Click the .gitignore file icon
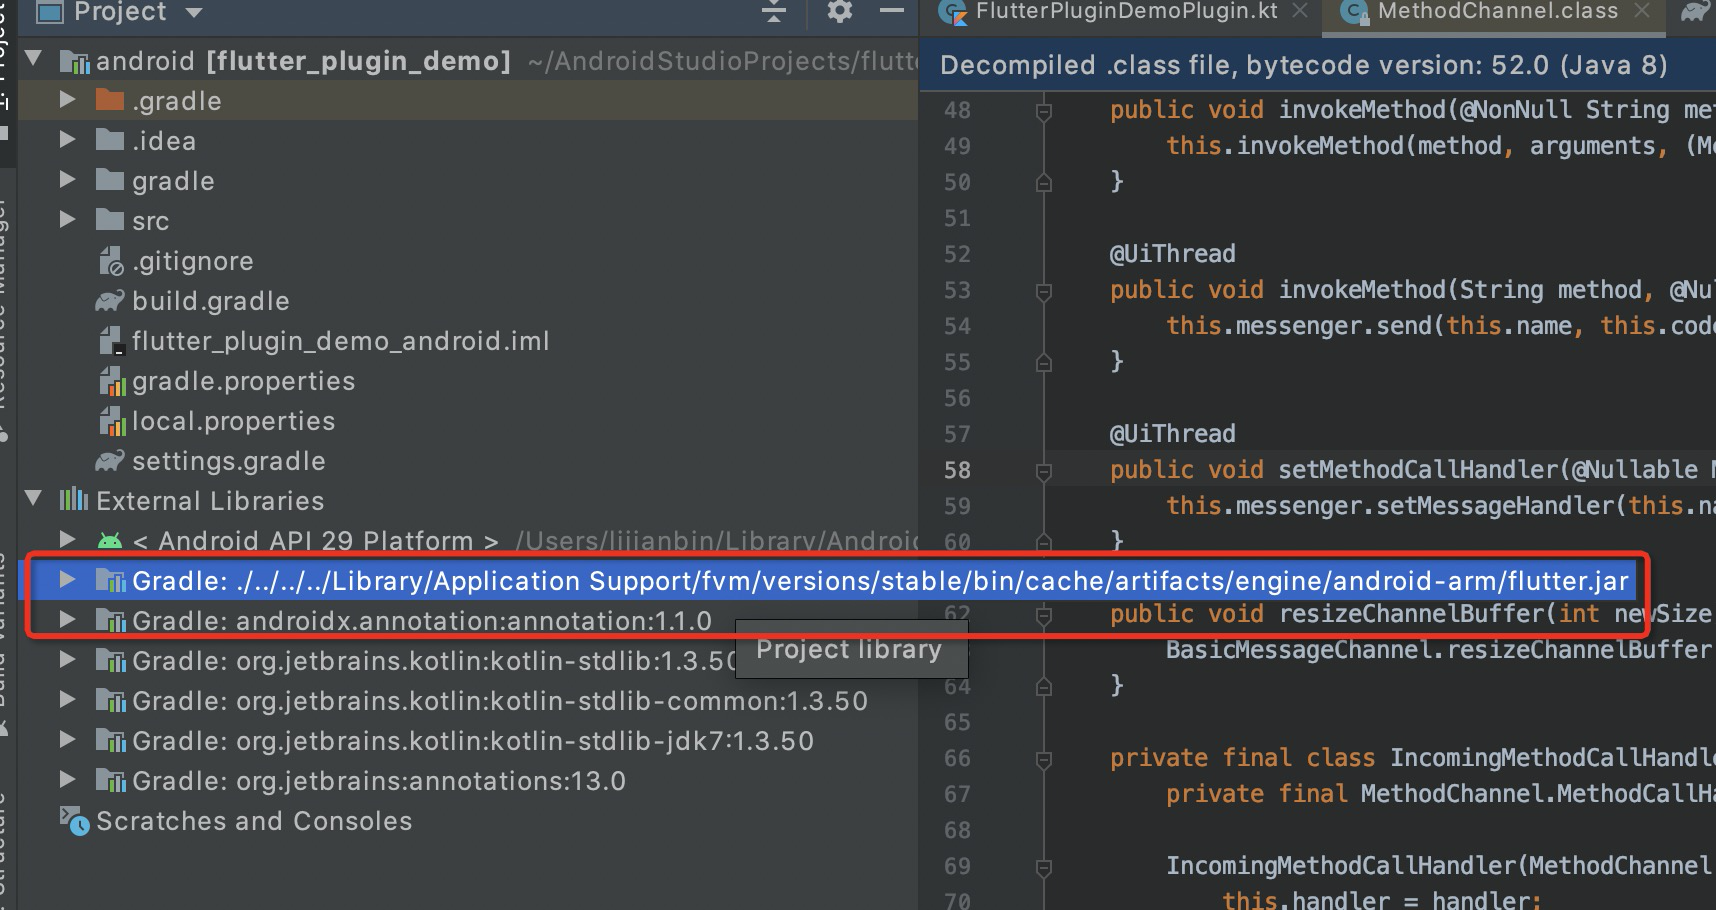The height and width of the screenshot is (910, 1716). [110, 260]
